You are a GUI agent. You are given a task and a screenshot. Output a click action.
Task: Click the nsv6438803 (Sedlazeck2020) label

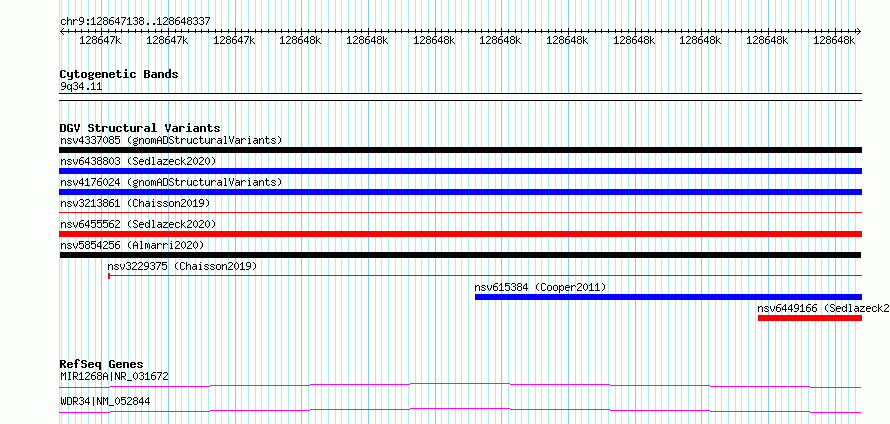pos(138,161)
